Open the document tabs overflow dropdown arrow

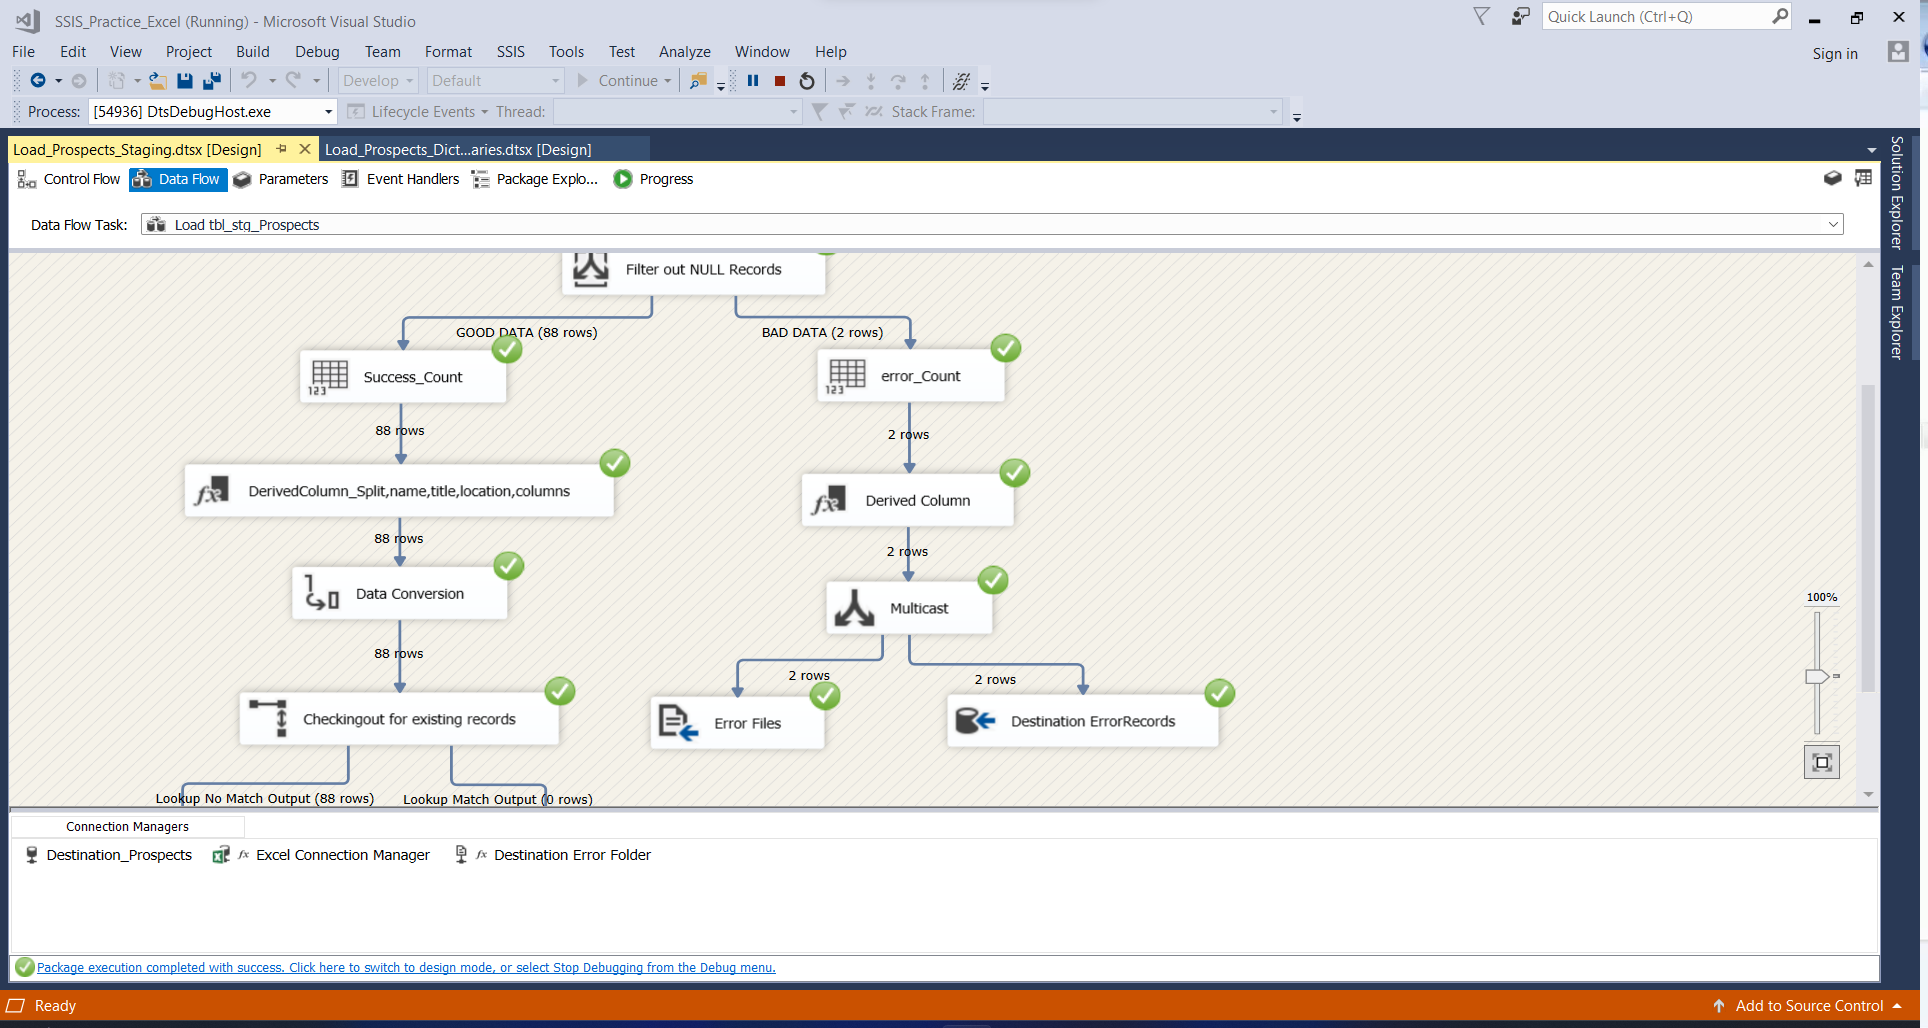(x=1872, y=150)
